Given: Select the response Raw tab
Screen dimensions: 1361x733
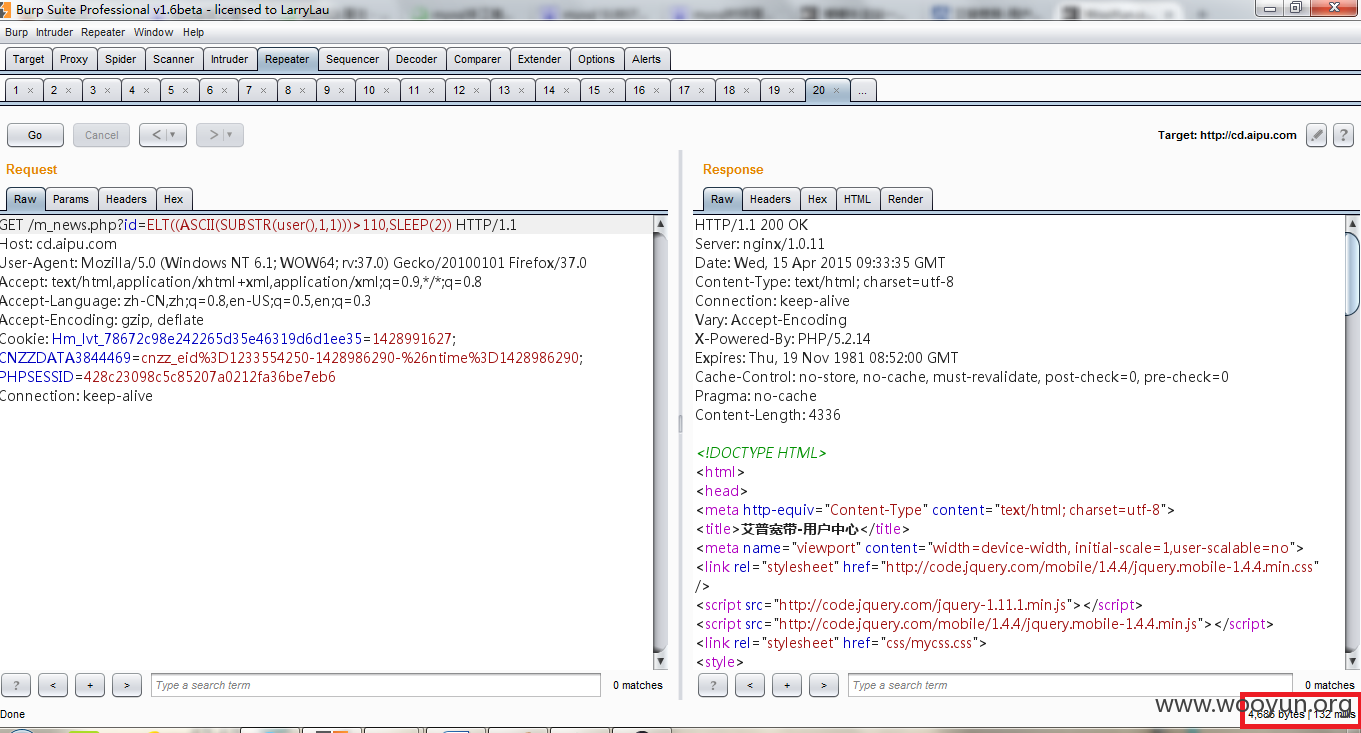Looking at the screenshot, I should click(x=722, y=199).
